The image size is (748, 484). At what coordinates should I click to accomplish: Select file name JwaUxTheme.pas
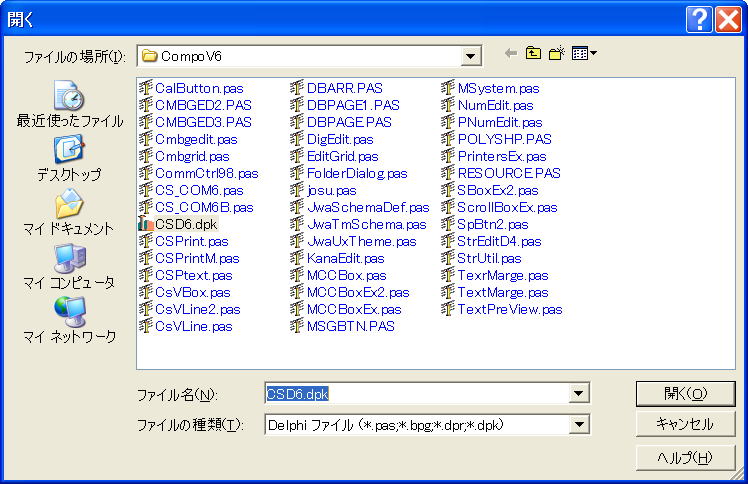coord(362,241)
